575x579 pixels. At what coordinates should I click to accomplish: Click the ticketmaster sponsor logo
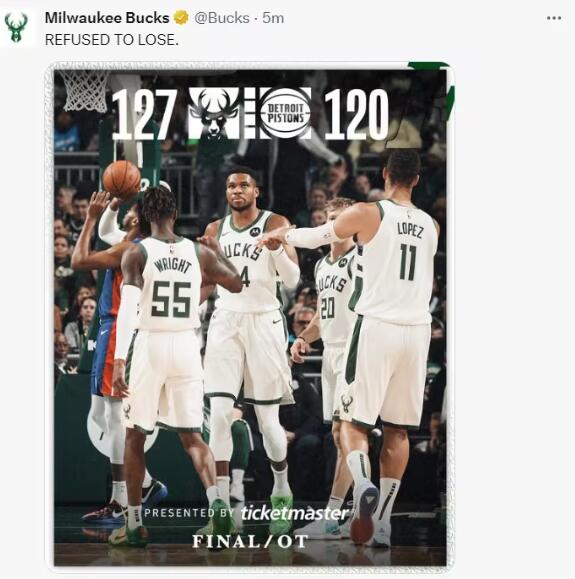pos(294,513)
